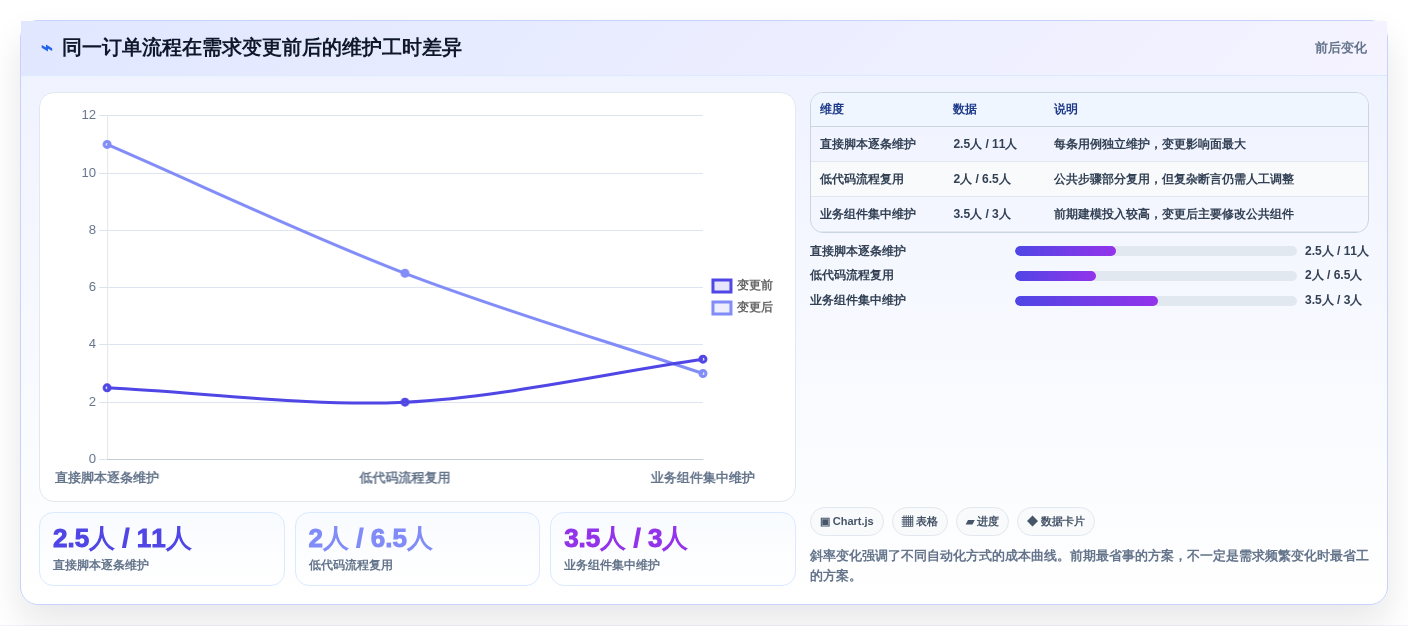Click the 变更后 data point at 11

[x=107, y=144]
